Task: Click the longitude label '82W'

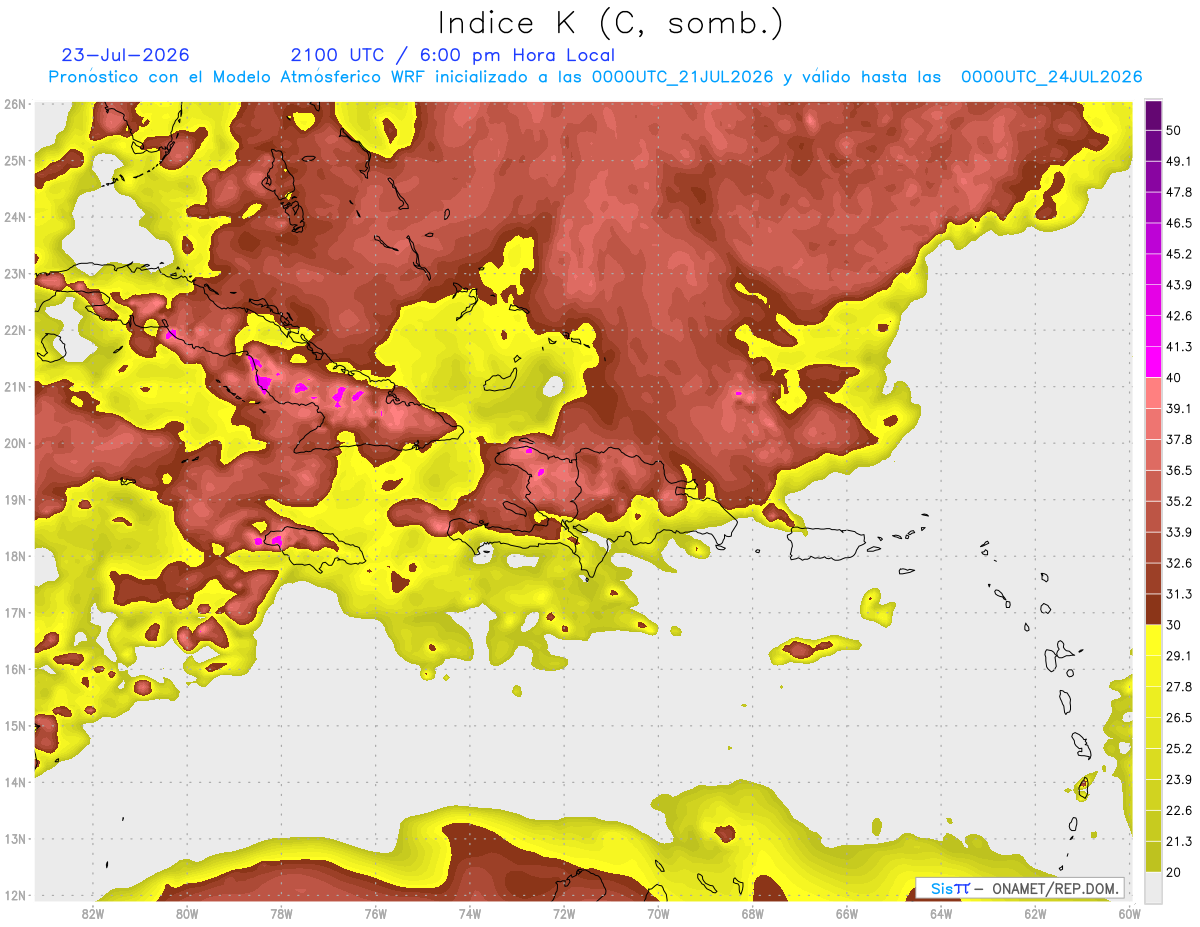Action: 93,914
